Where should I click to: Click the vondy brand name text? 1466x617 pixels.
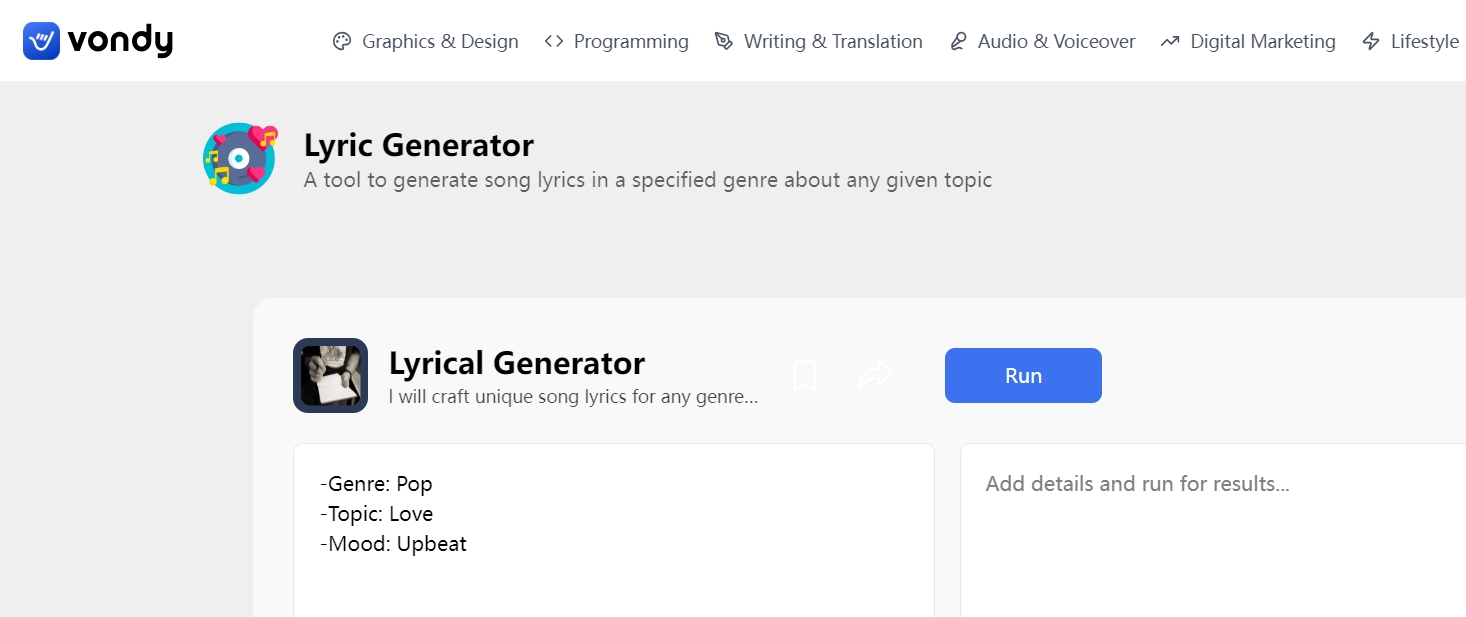121,41
